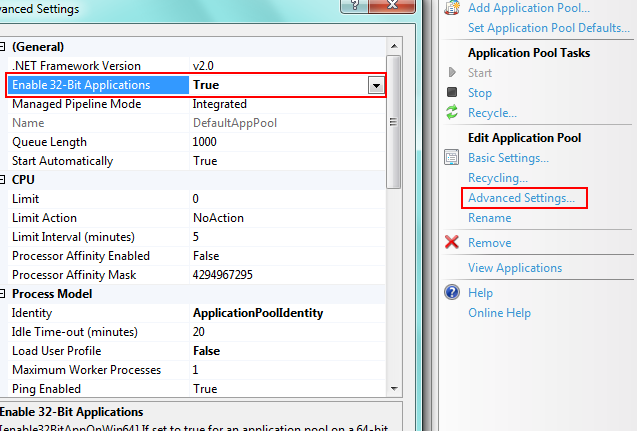
Task: Select the Name property row
Action: pos(197,123)
